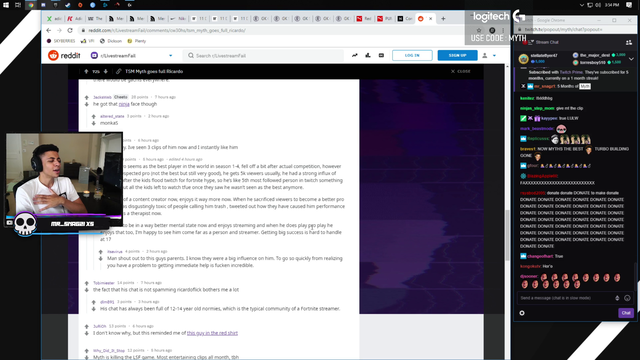Open the VFI bookmark

[88, 41]
